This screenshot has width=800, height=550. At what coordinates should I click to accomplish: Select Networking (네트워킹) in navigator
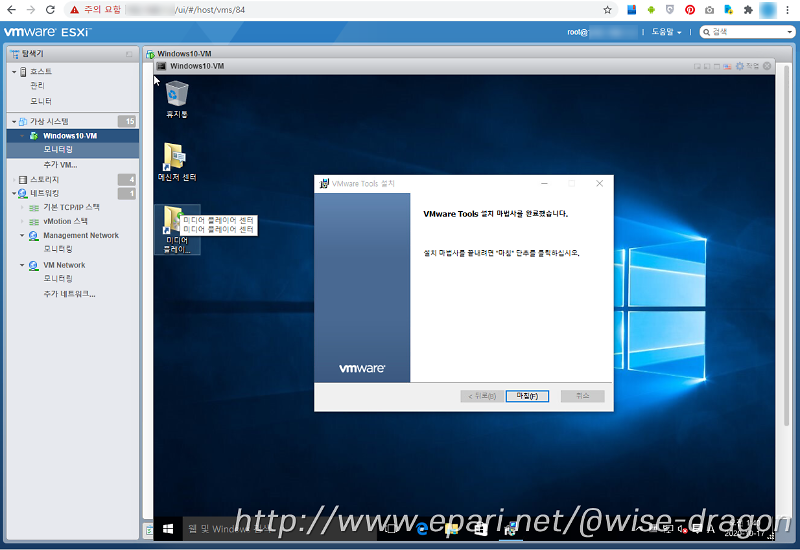(x=44, y=193)
